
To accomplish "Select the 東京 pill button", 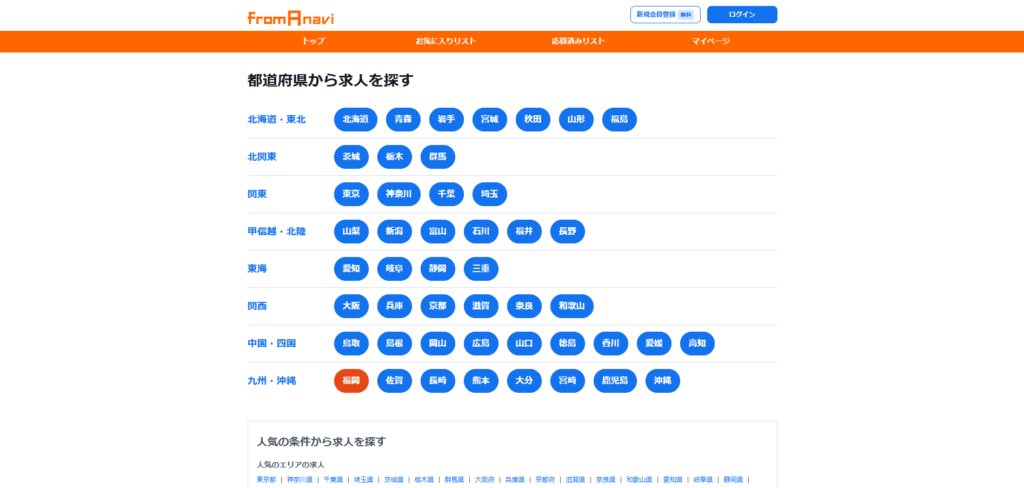I will coord(351,194).
